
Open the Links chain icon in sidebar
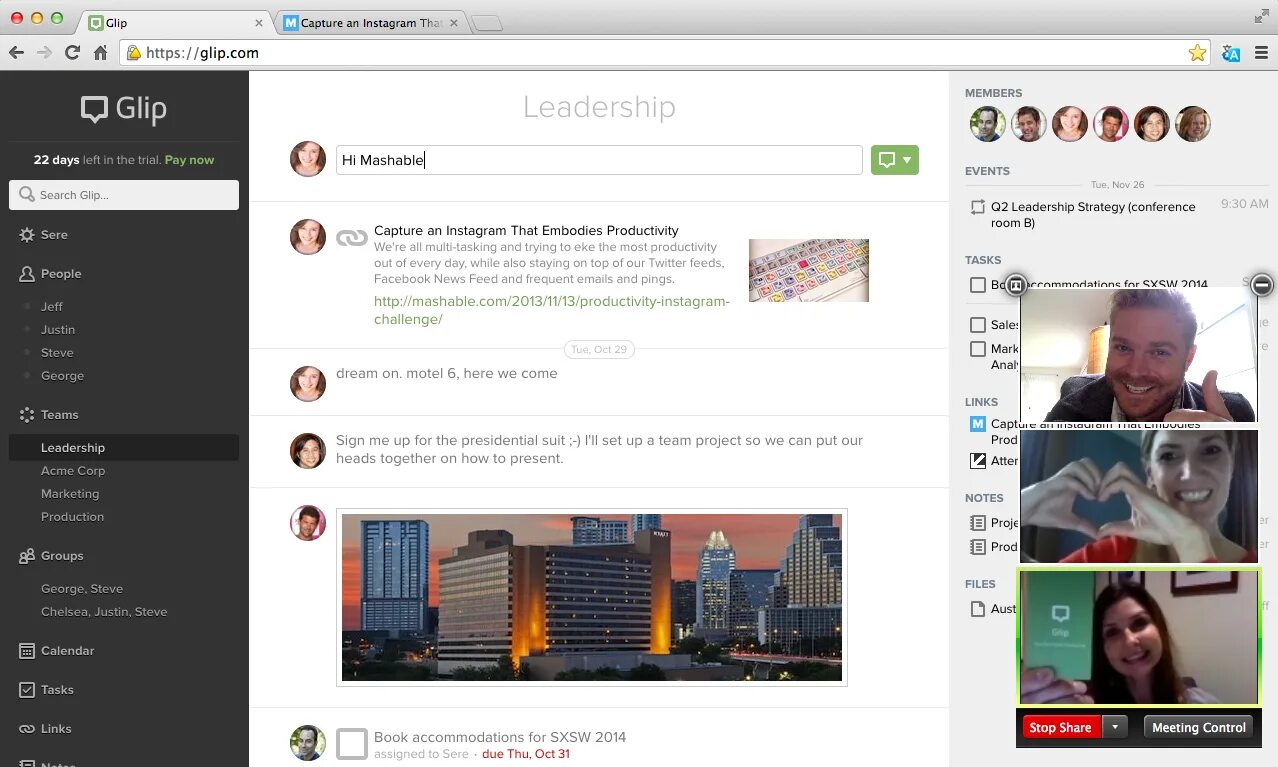pos(27,729)
